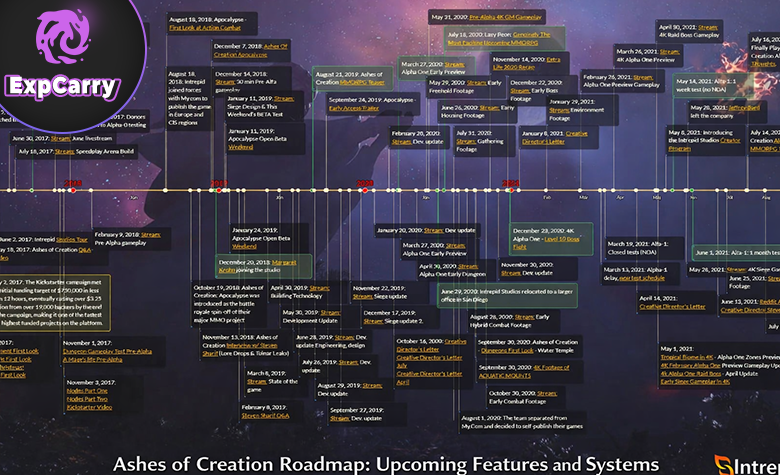Open Stream link for Gathering Footage
The width and height of the screenshot is (780, 475).
tap(466, 141)
